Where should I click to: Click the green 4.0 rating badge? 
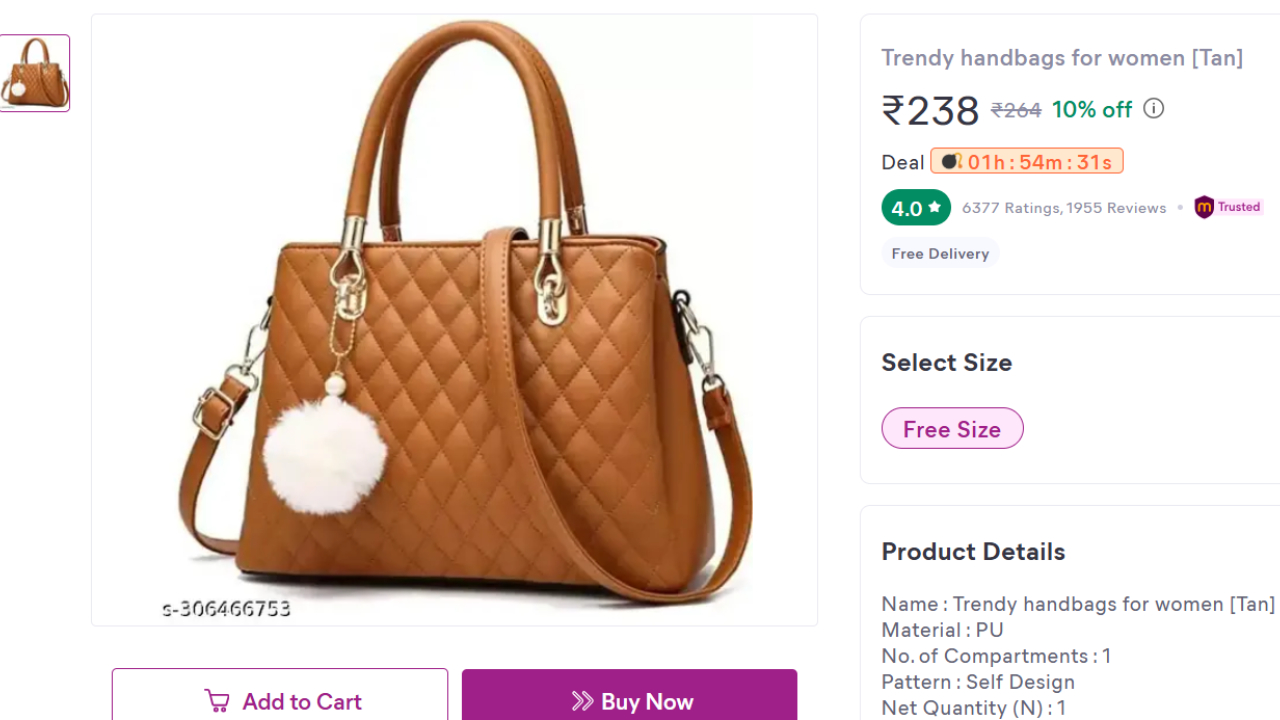point(915,207)
